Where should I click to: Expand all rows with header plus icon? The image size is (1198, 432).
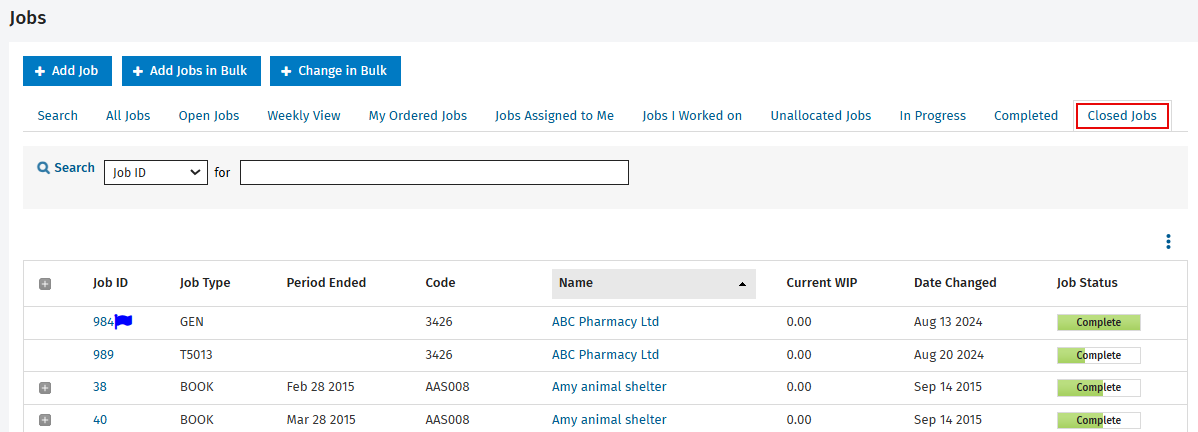pos(44,284)
